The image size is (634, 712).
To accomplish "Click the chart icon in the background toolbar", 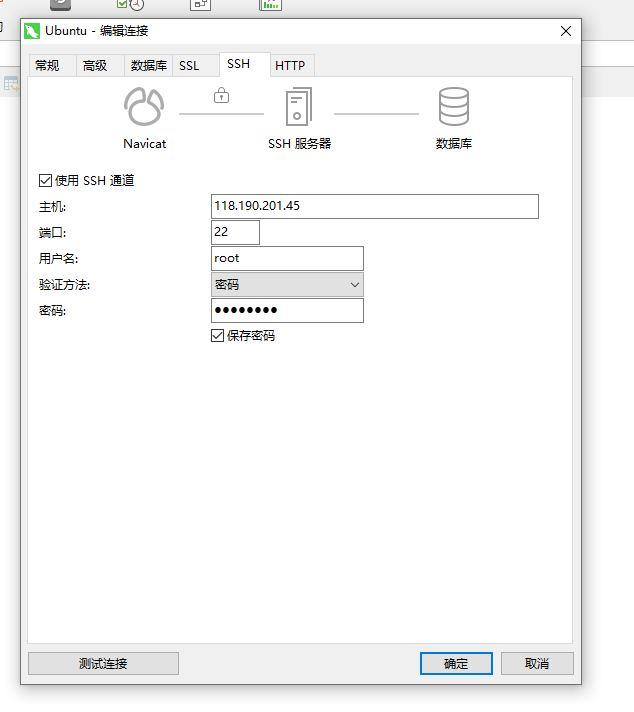I will [x=270, y=5].
